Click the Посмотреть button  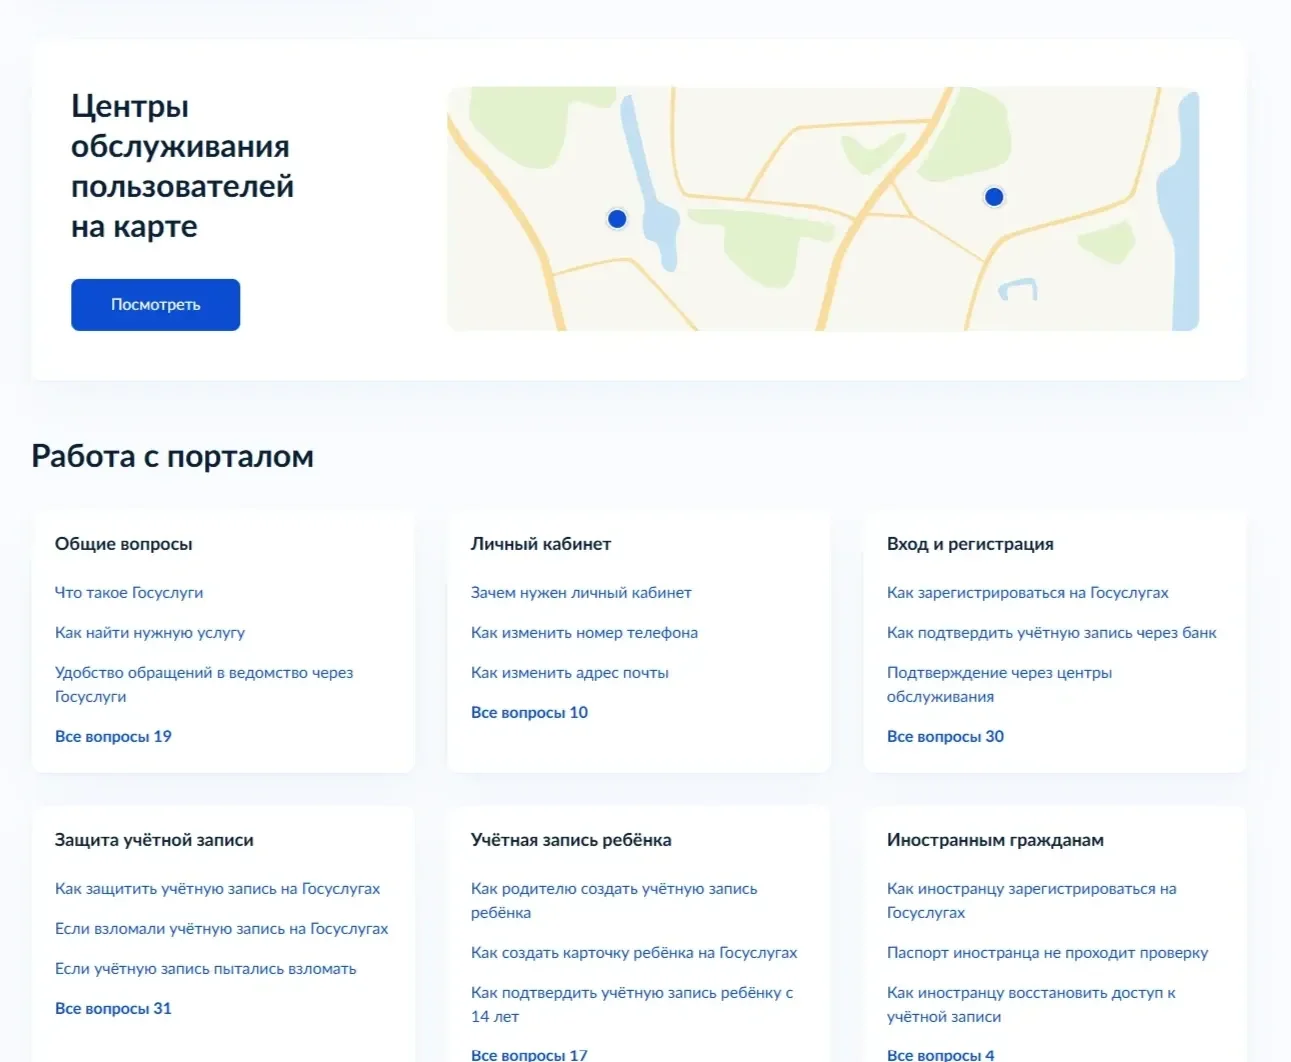(x=155, y=305)
